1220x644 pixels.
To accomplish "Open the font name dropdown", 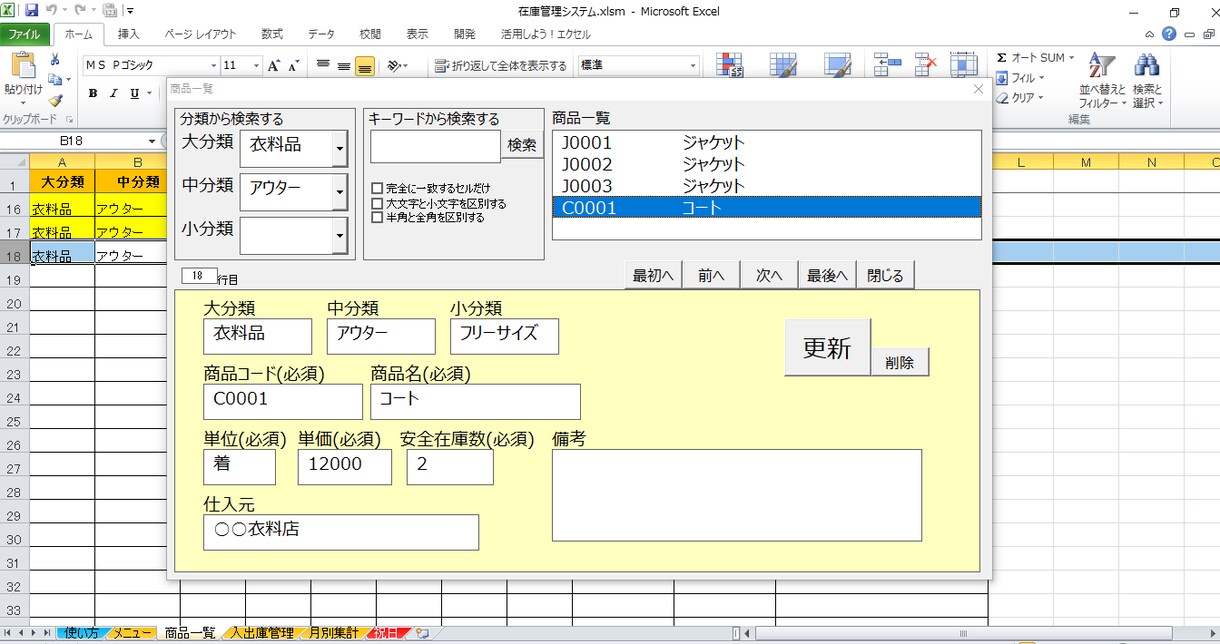I will (x=212, y=66).
